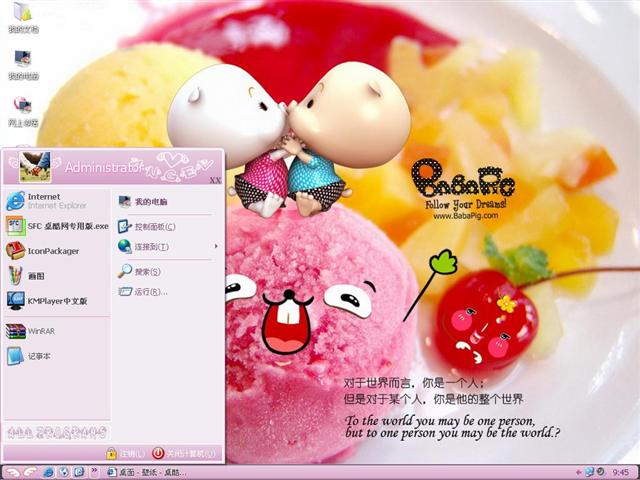Open 画图 (Paint) in the Start menu

pos(56,276)
